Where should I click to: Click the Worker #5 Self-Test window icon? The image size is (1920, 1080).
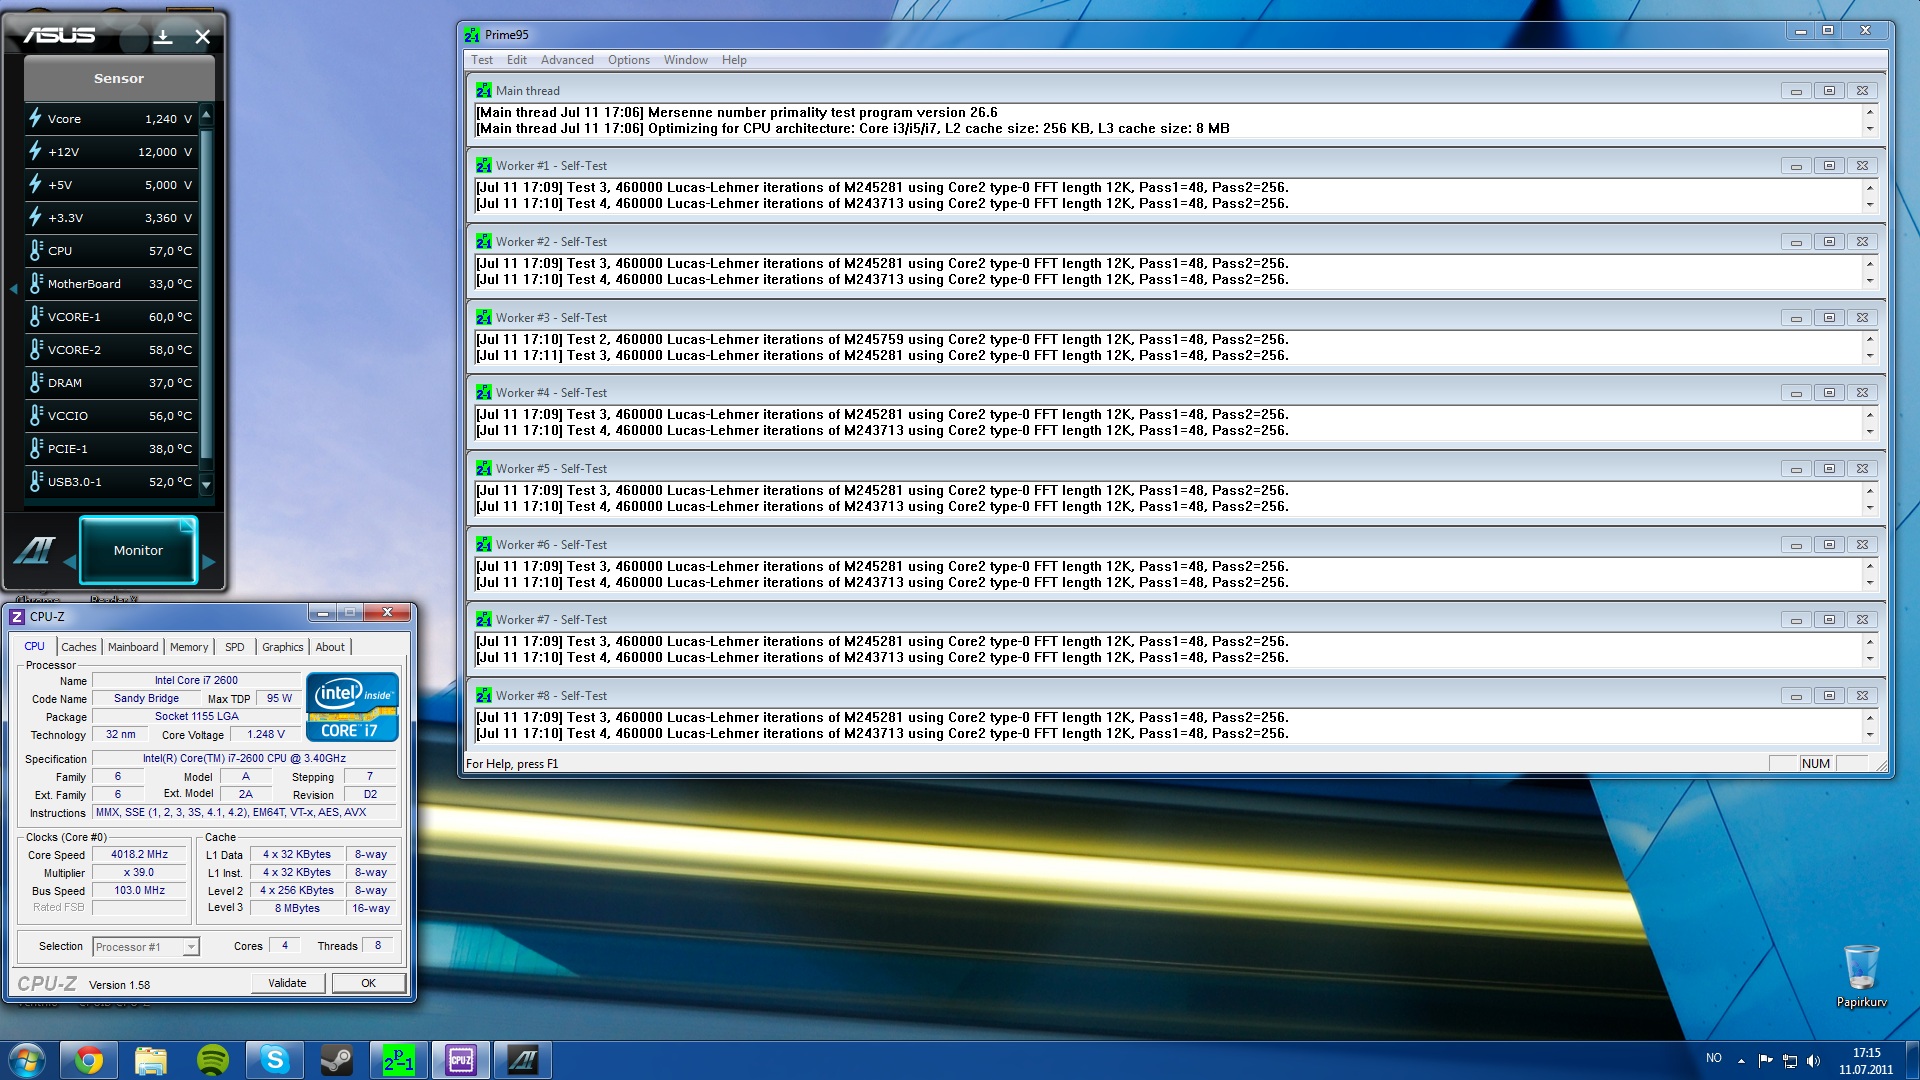(x=484, y=468)
